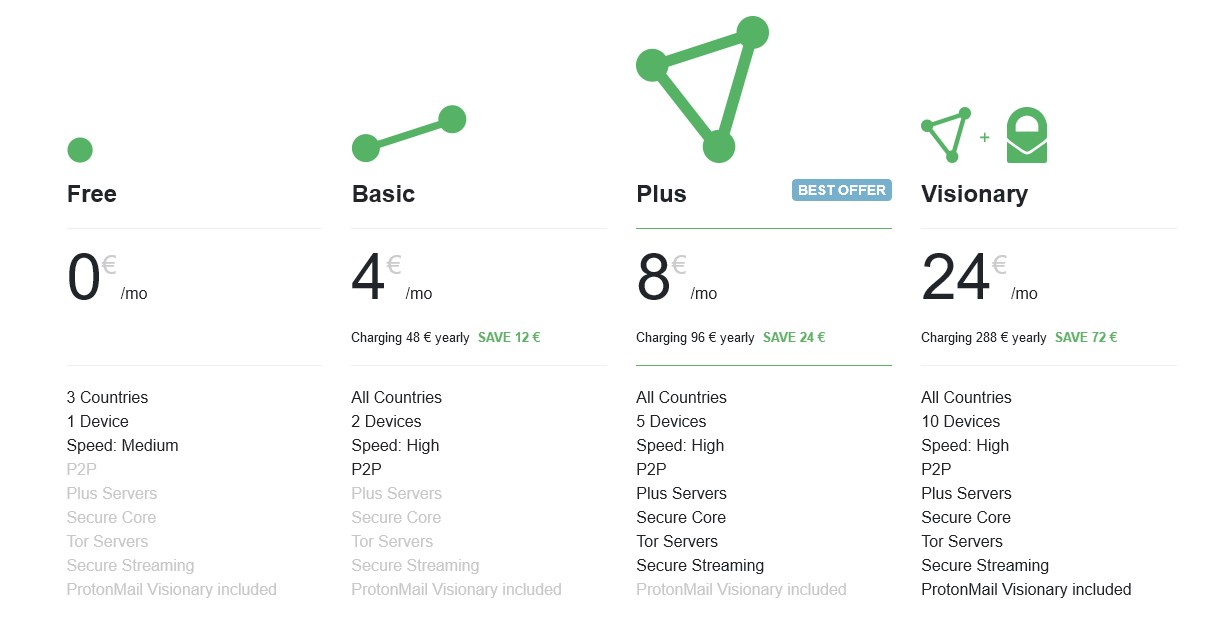Click the Plus plan large triangle icon
Viewport: 1208px width, 618px height.
point(703,89)
